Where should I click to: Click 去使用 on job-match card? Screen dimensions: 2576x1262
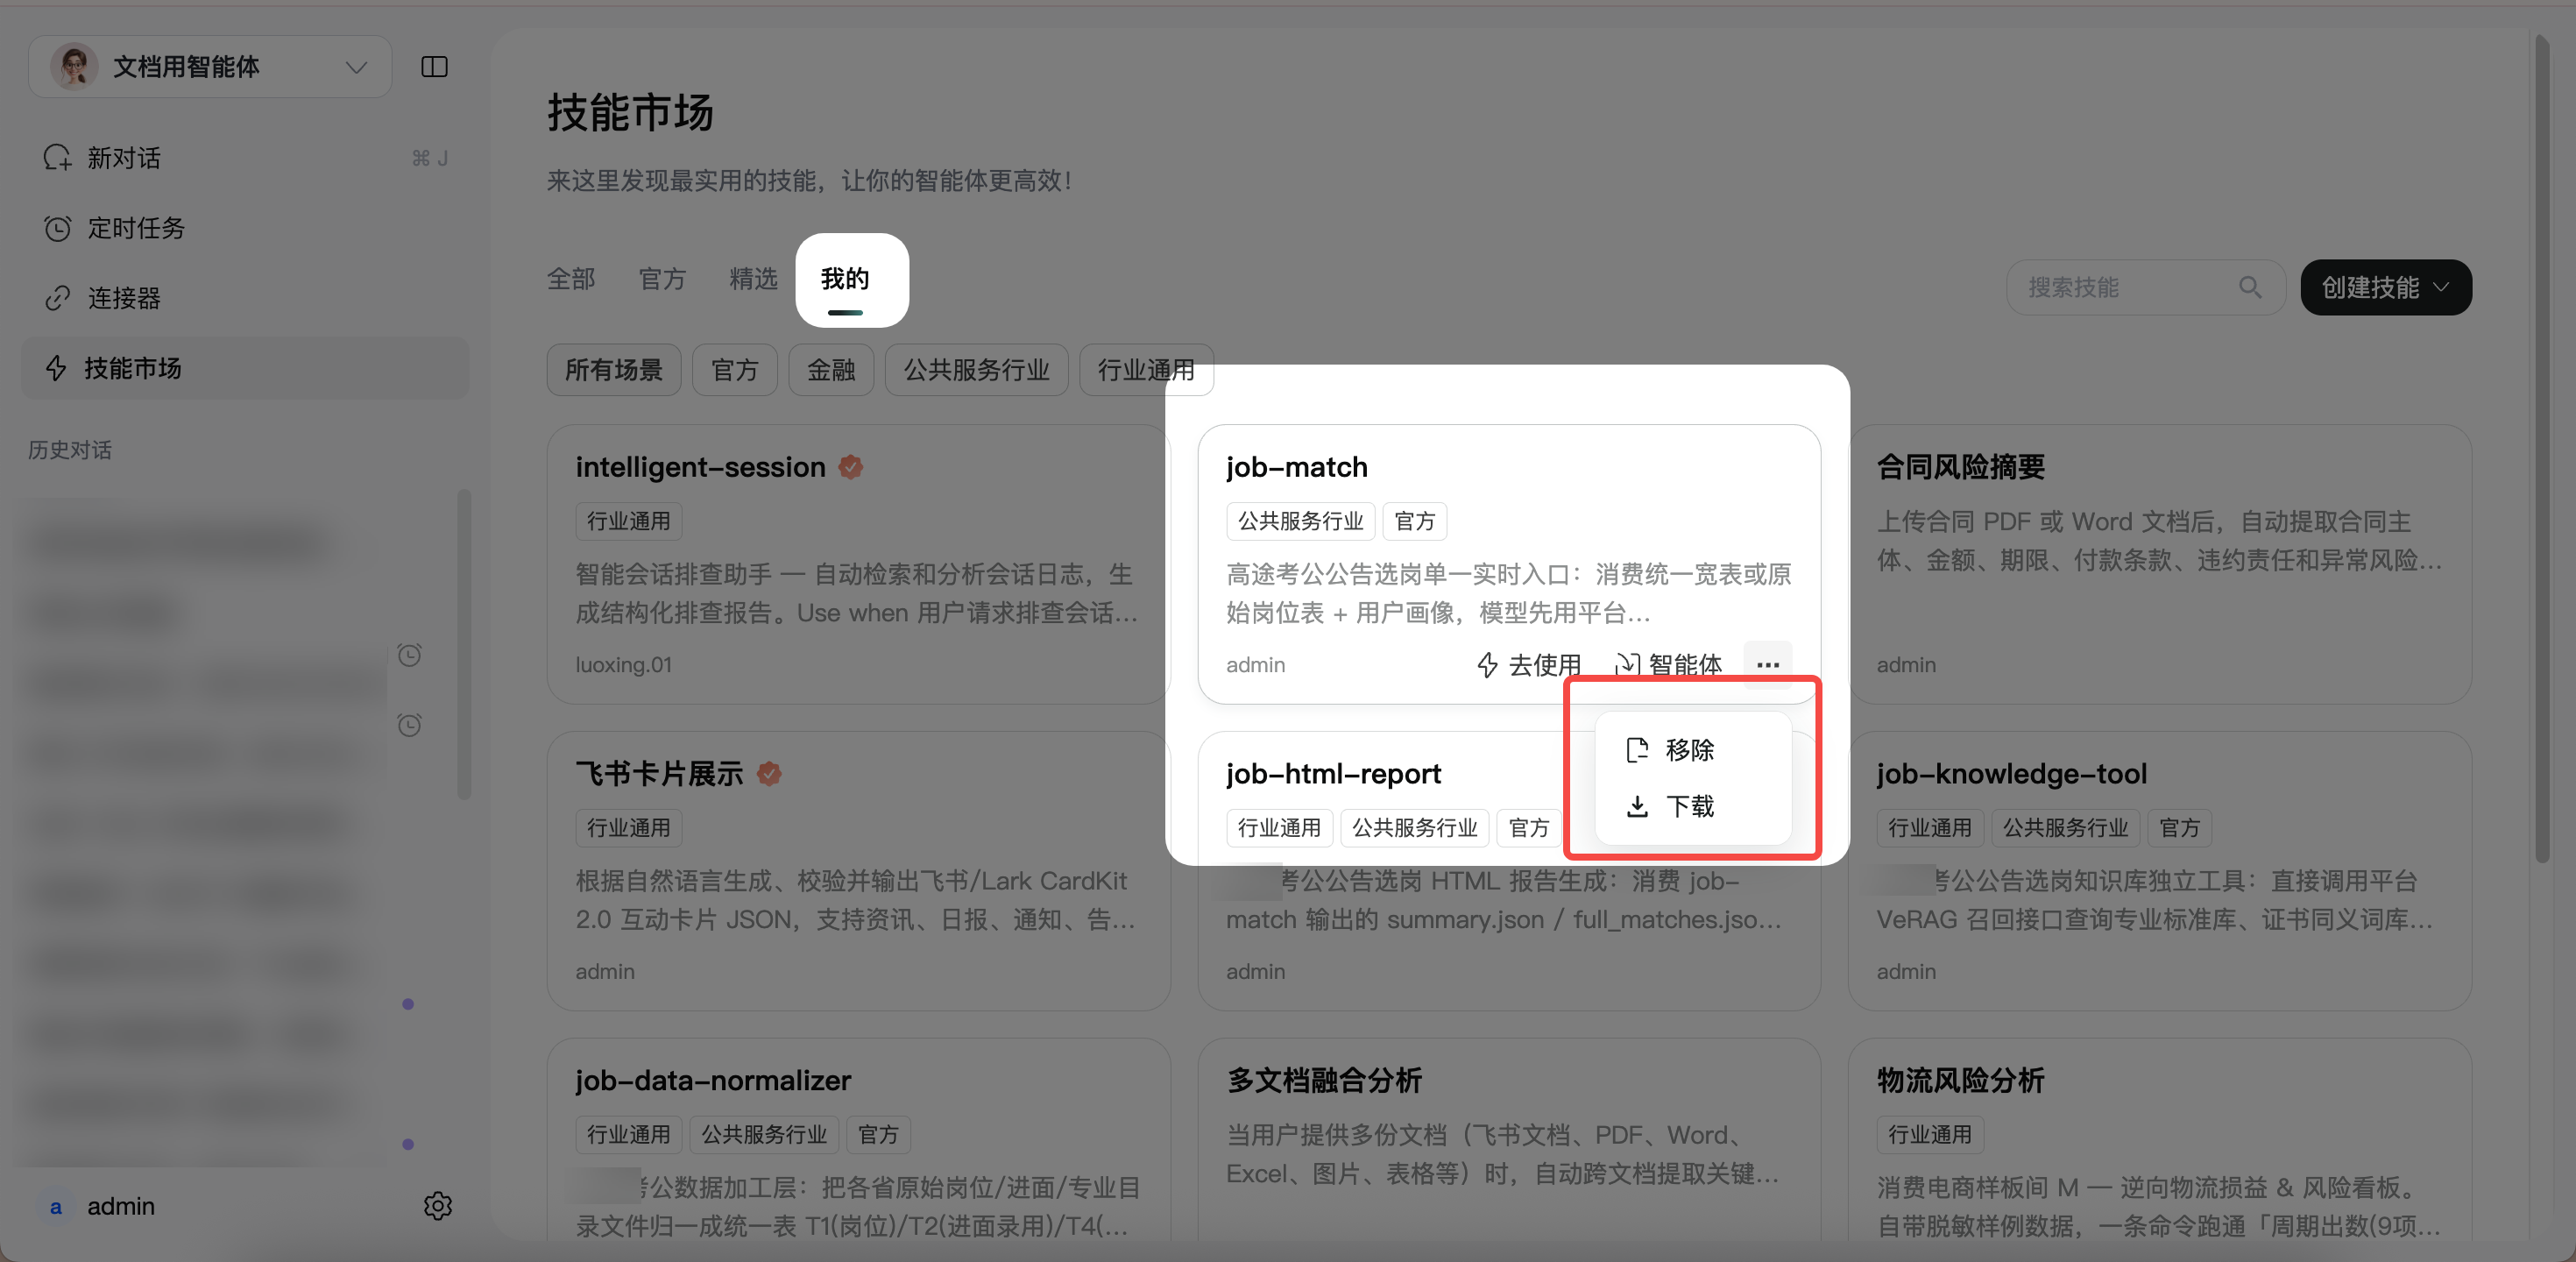[x=1529, y=665]
